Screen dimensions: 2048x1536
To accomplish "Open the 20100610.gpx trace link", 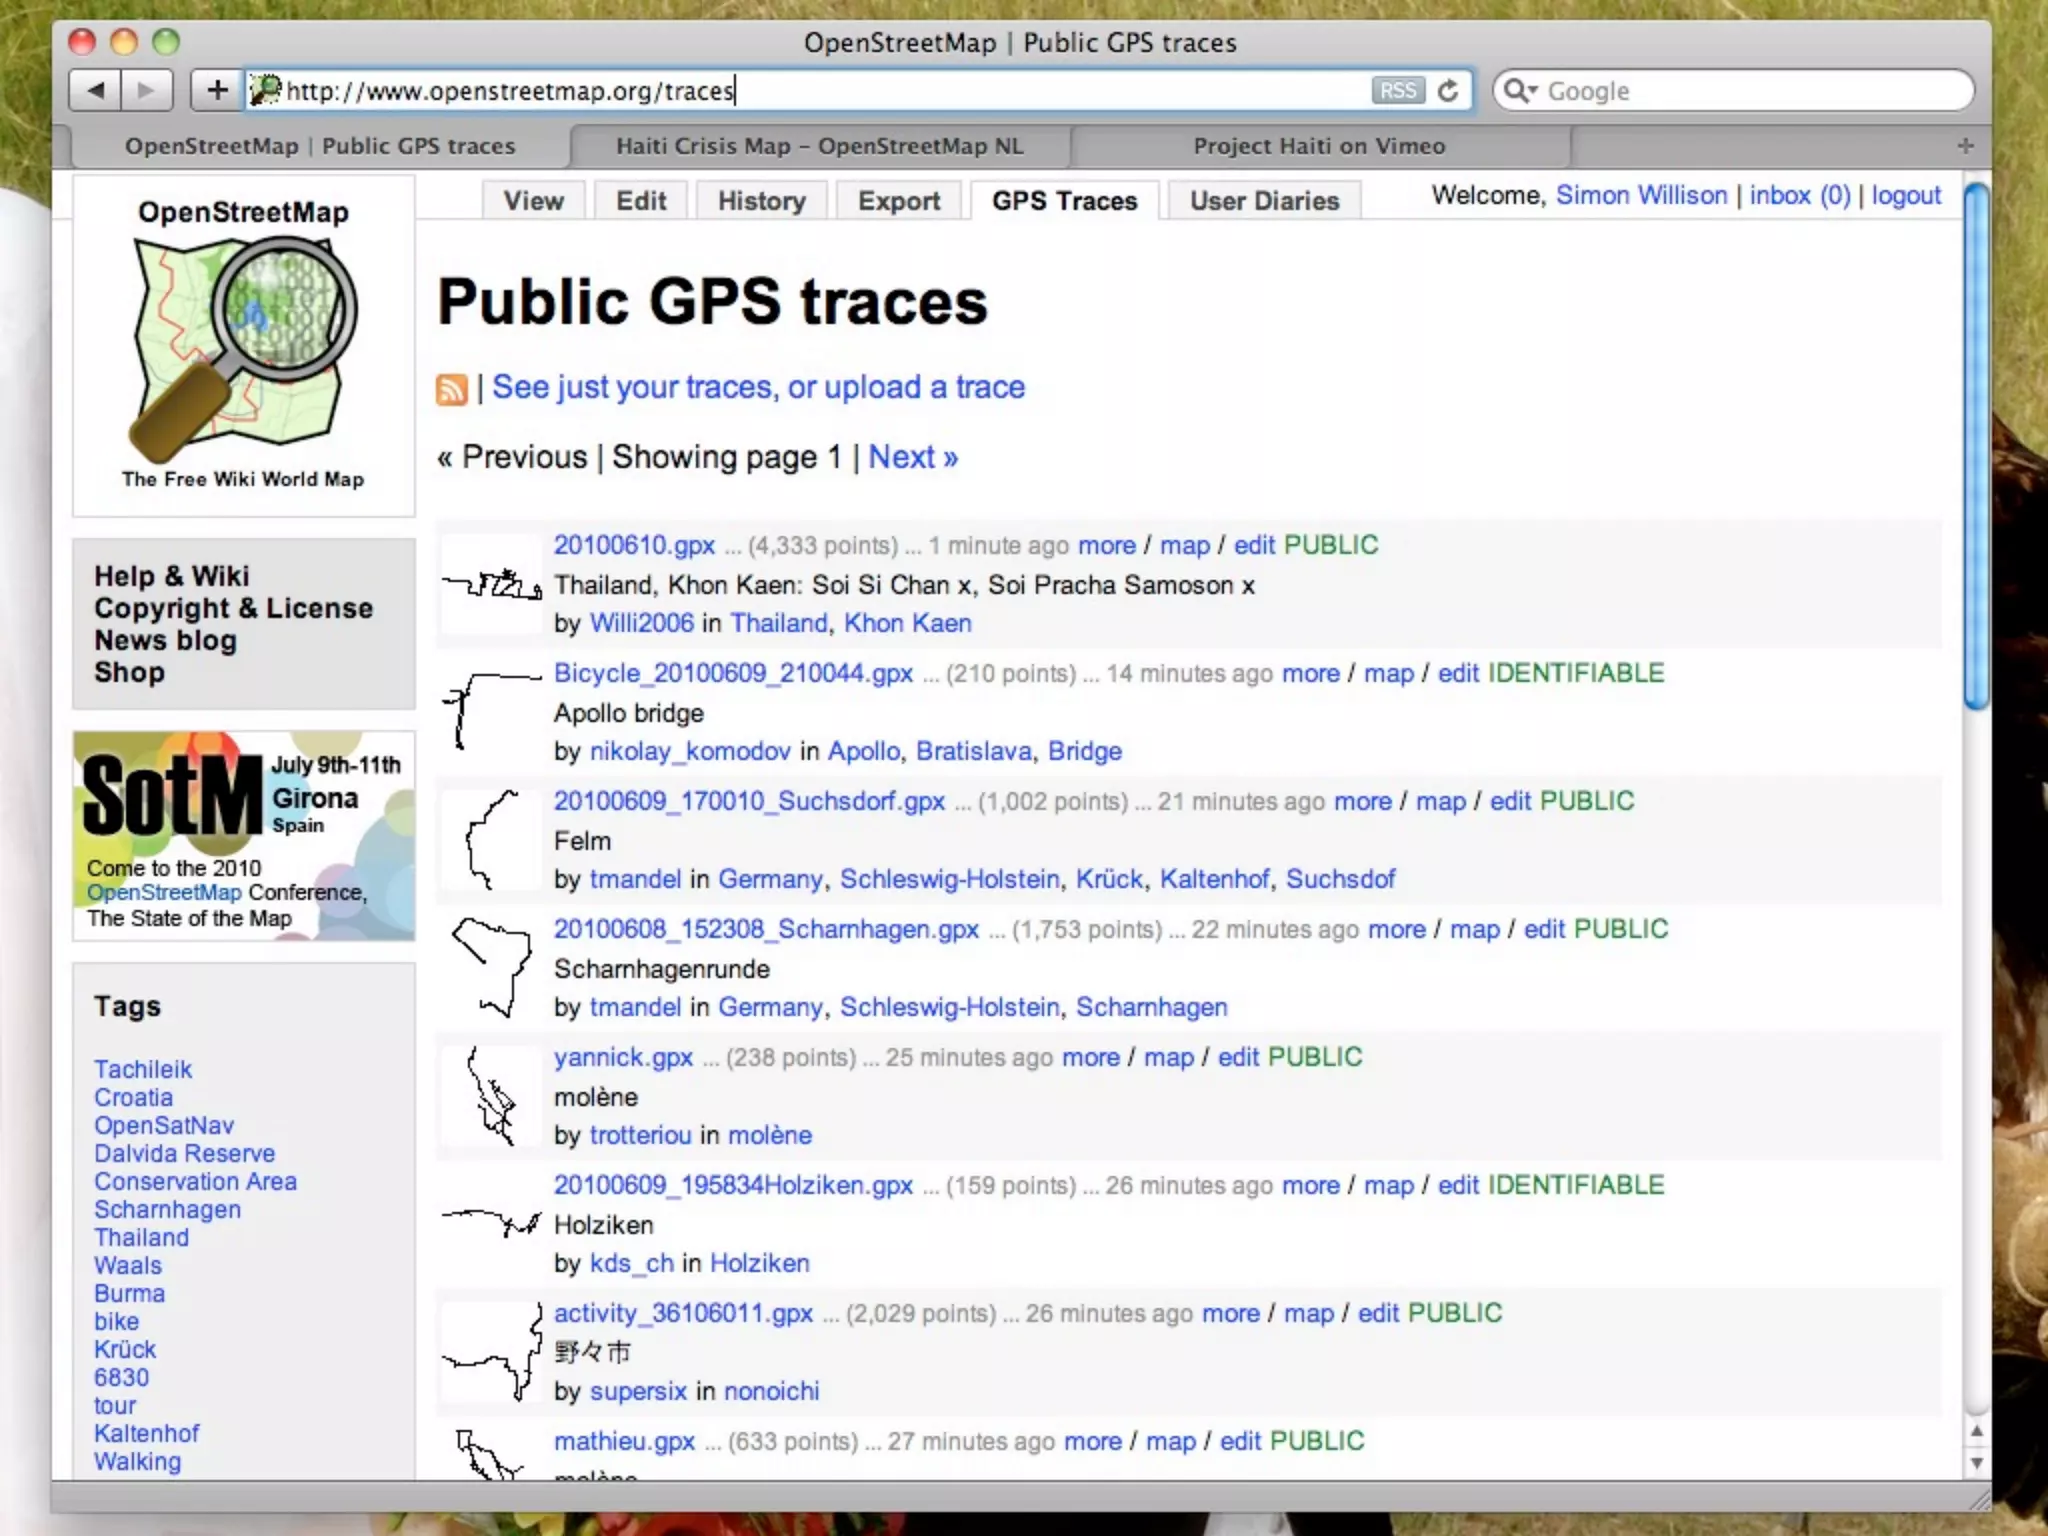I will (x=634, y=545).
